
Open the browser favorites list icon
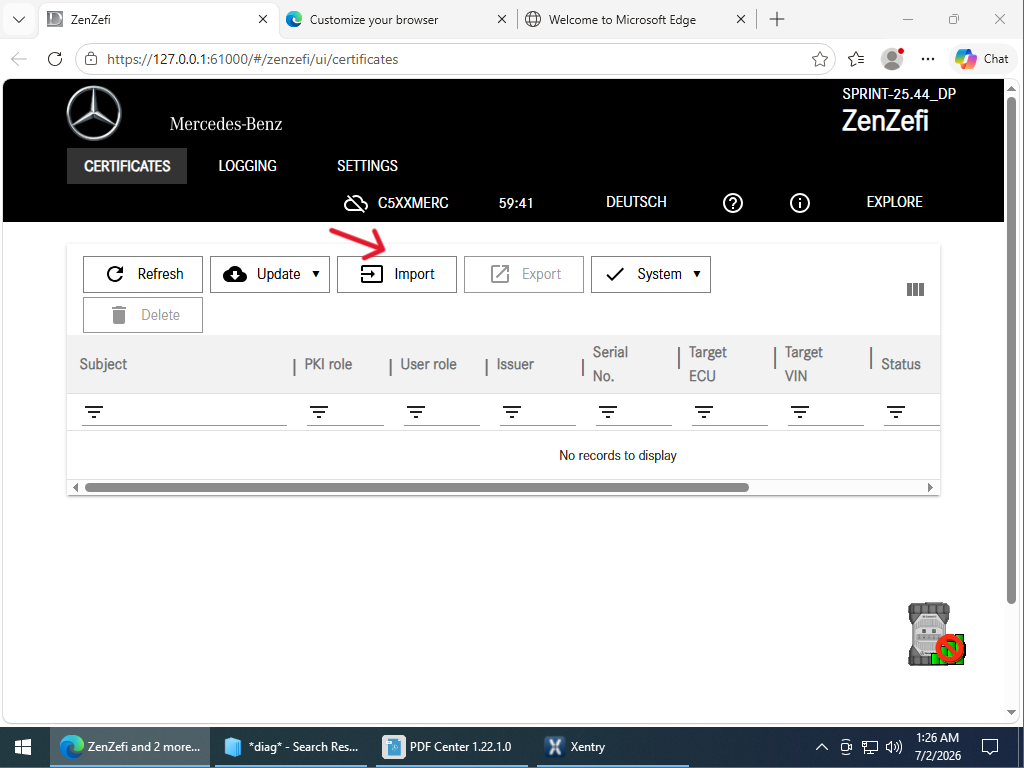coord(856,59)
